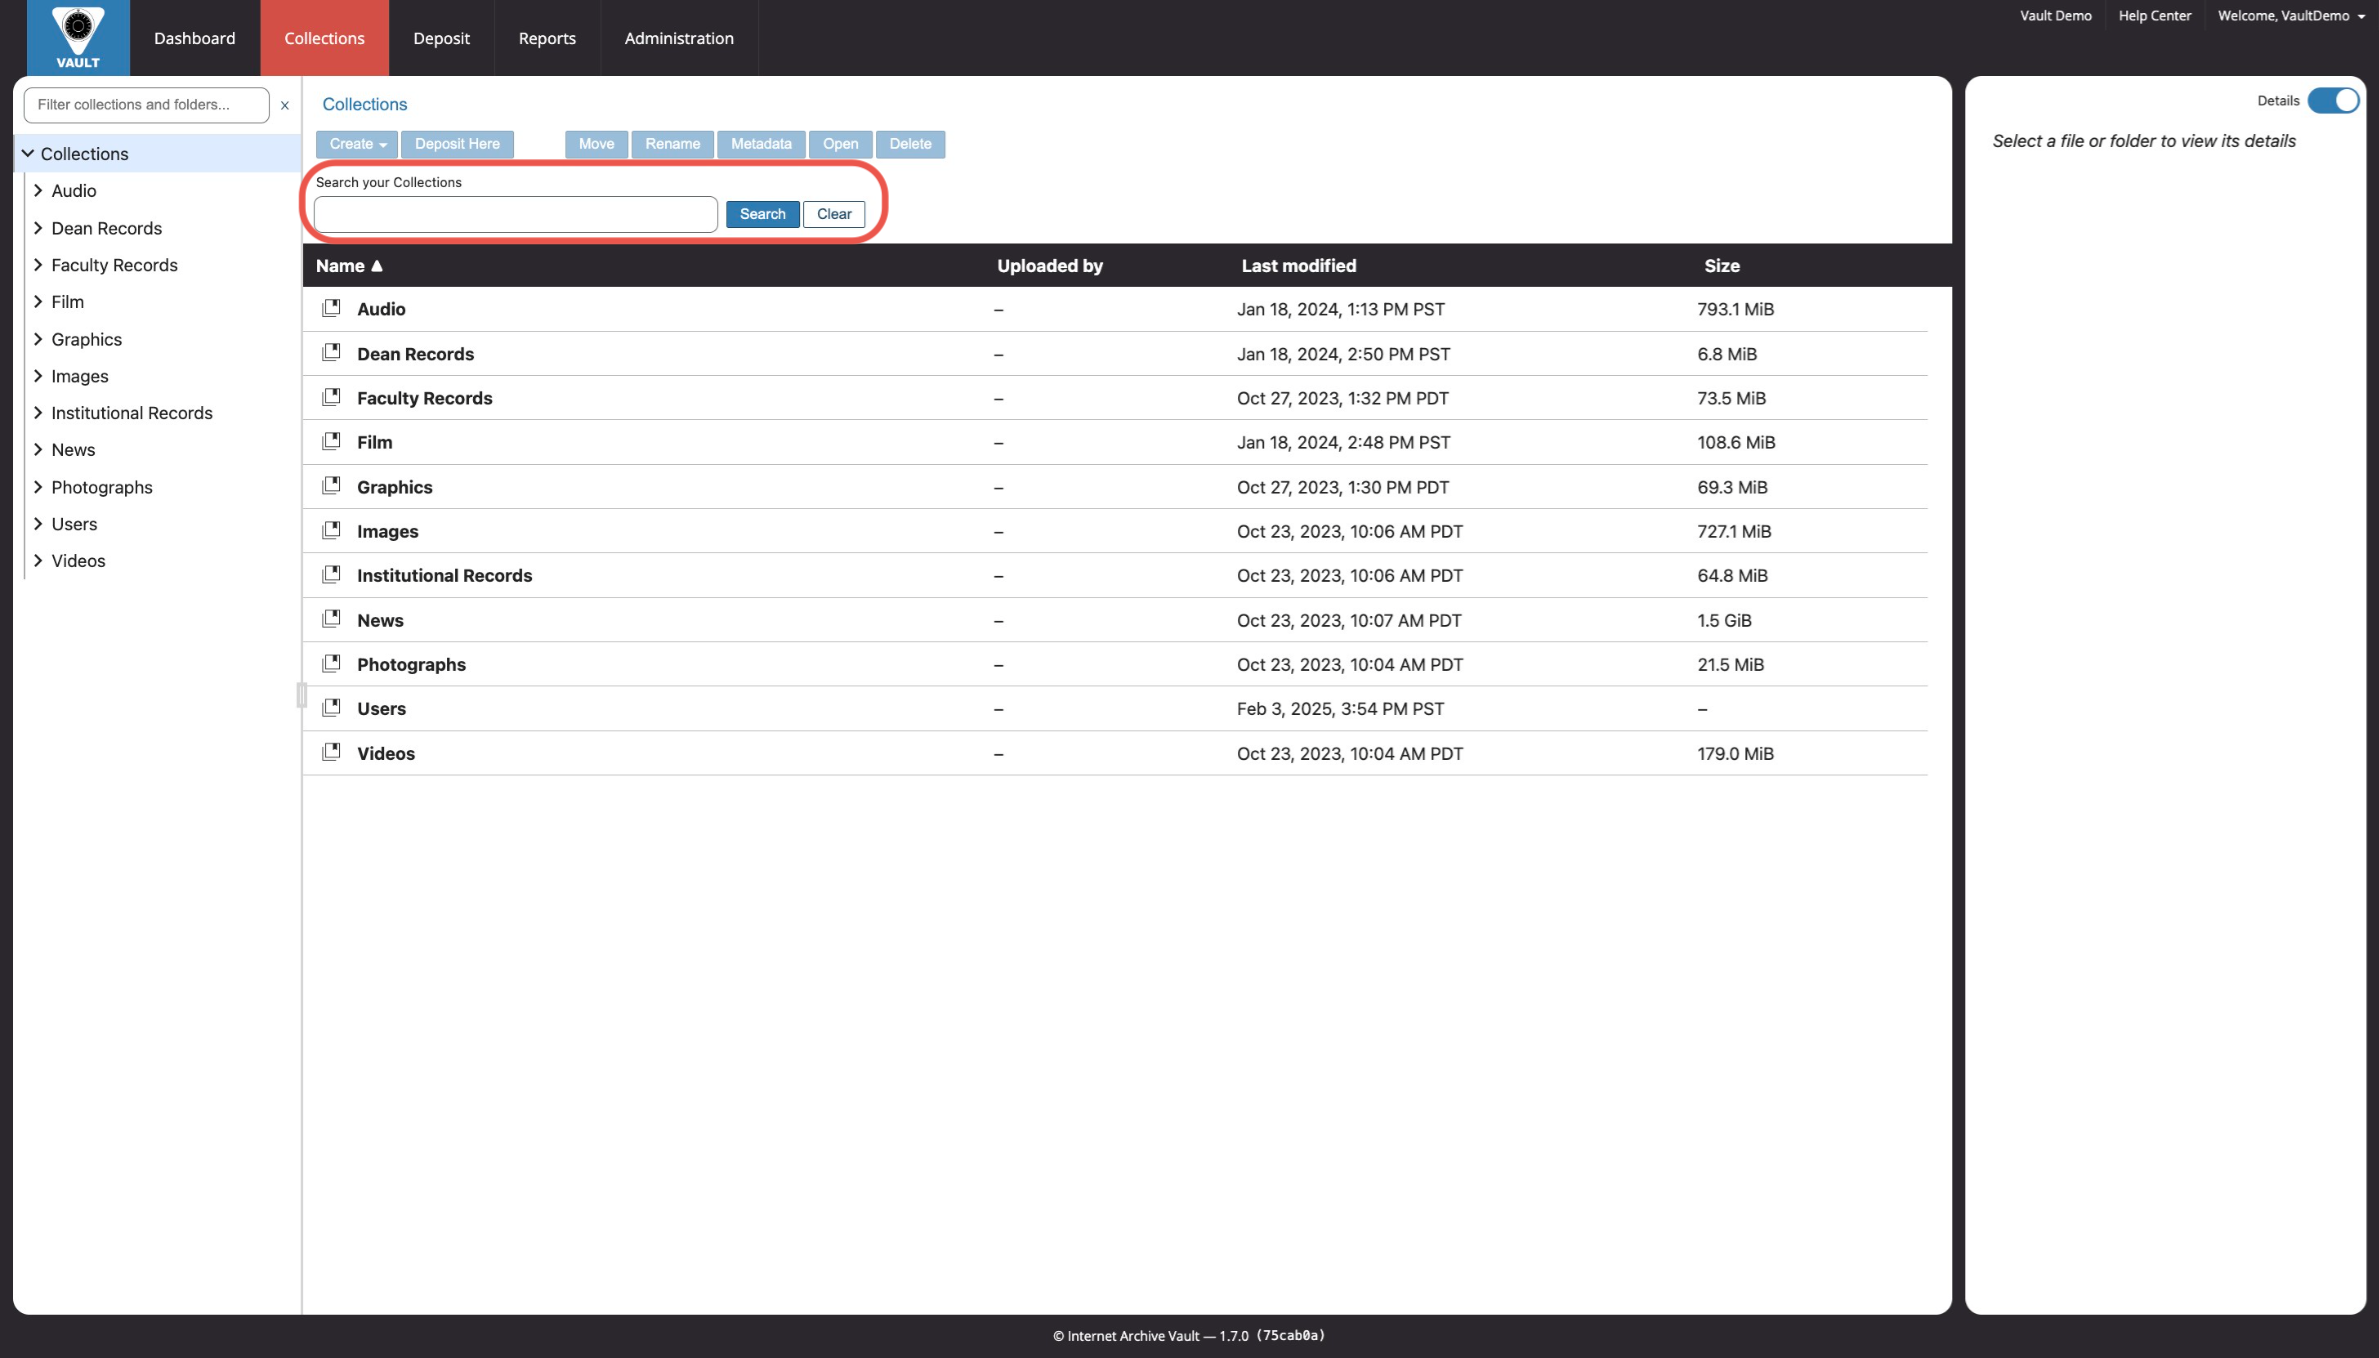Click the Open button
Screen dimensions: 2379x1358
[840, 144]
